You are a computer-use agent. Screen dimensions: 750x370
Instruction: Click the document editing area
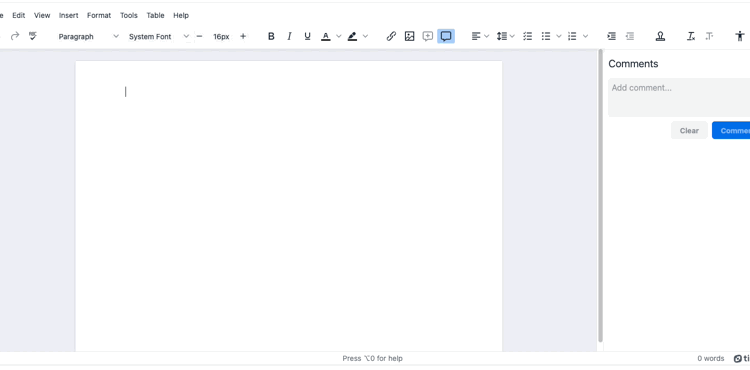click(289, 206)
